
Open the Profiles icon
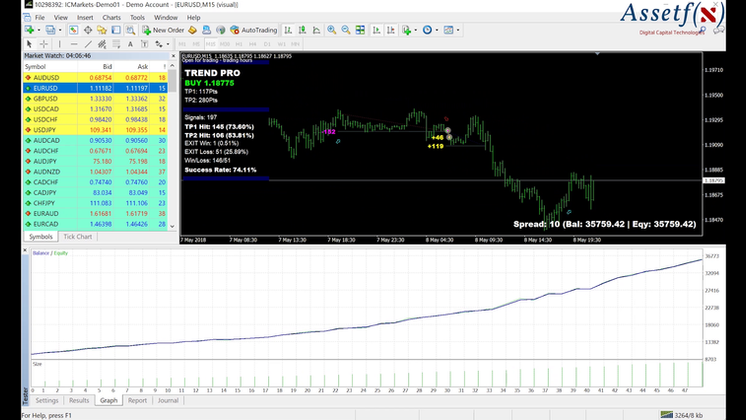click(50, 30)
